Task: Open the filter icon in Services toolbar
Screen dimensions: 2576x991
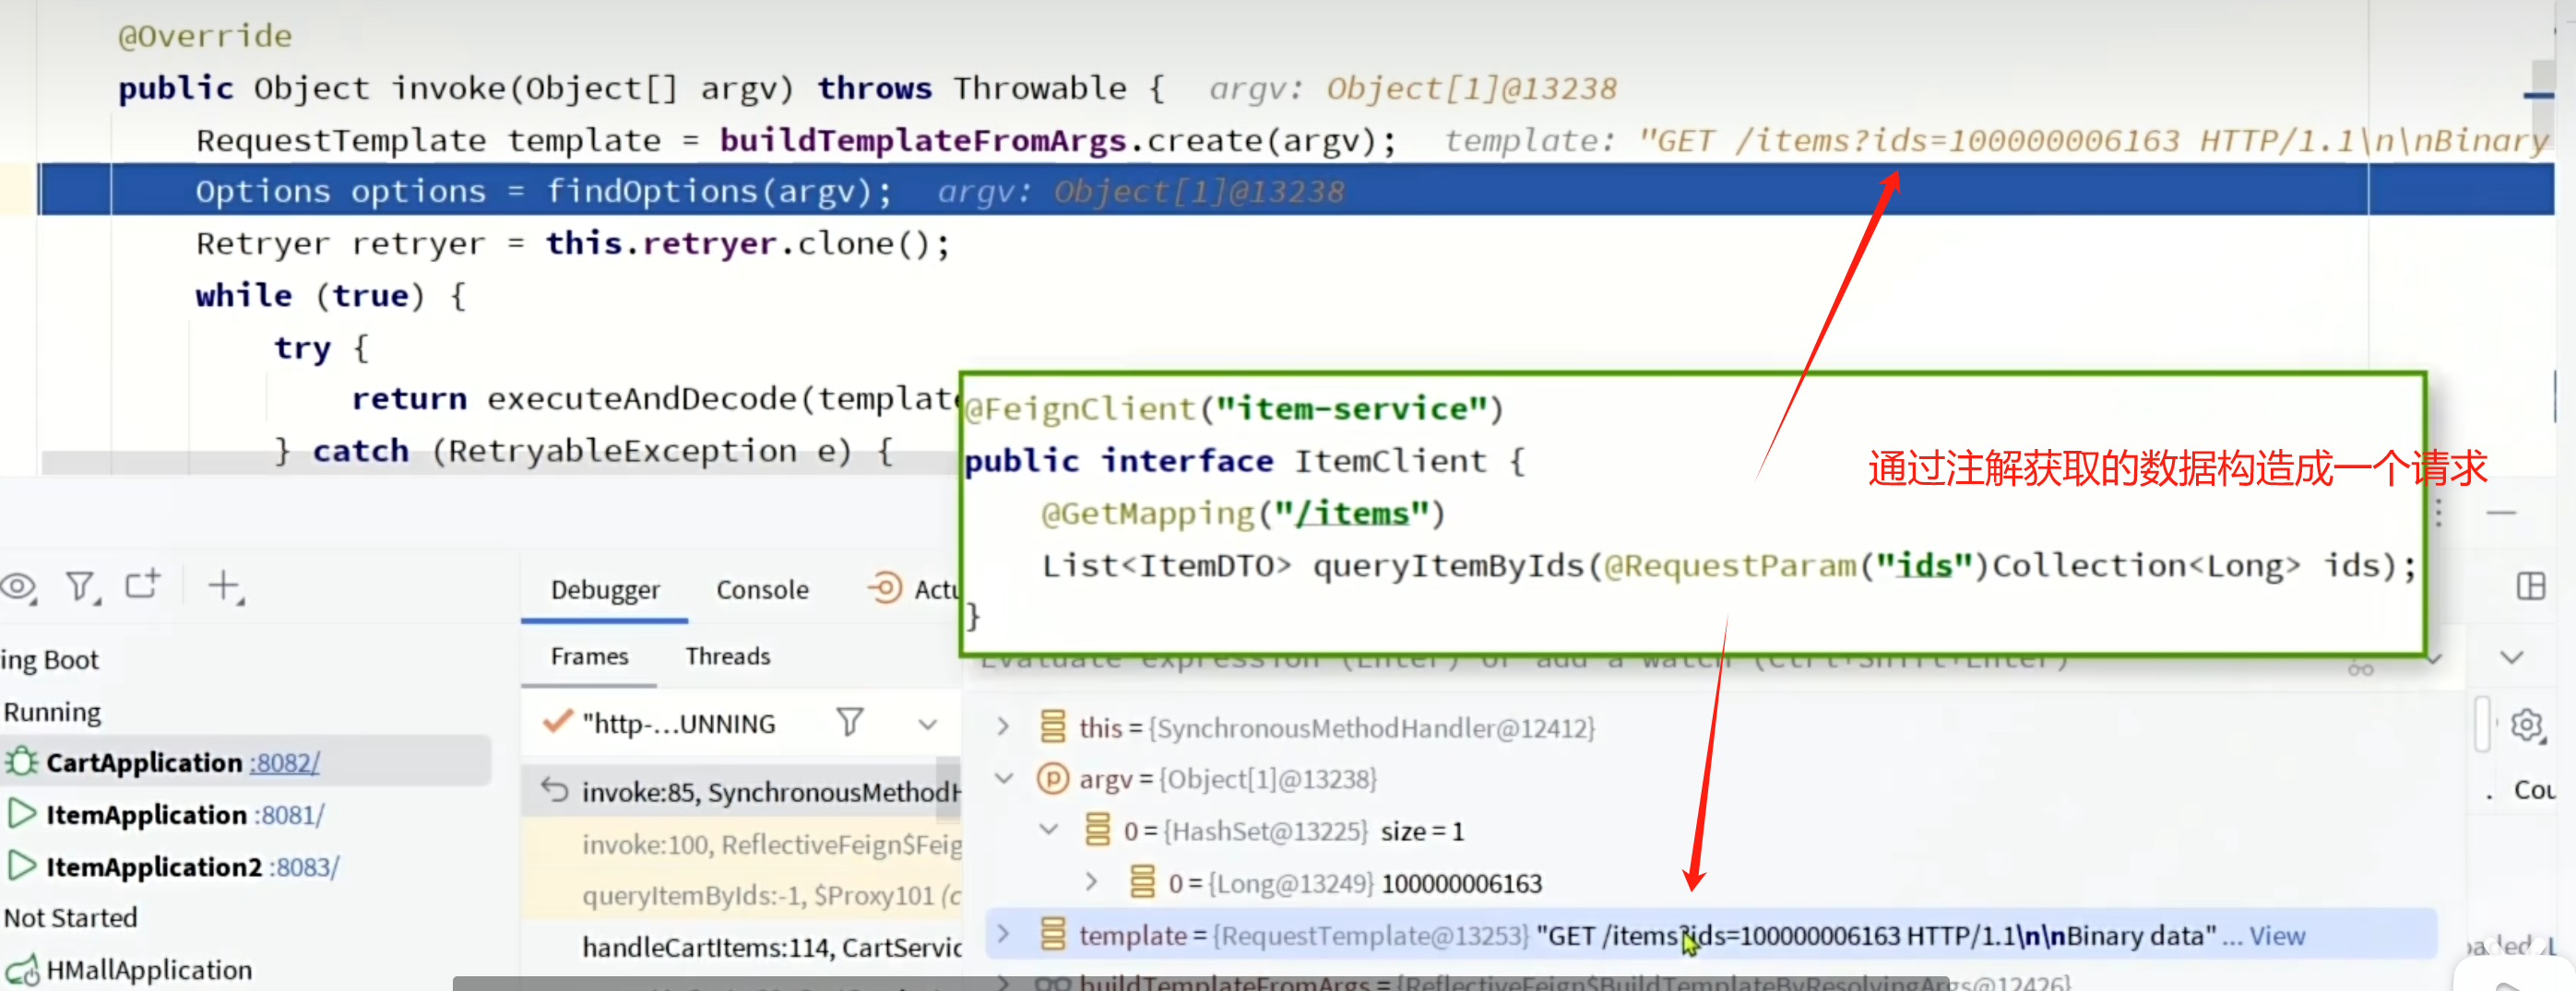Action: (81, 586)
